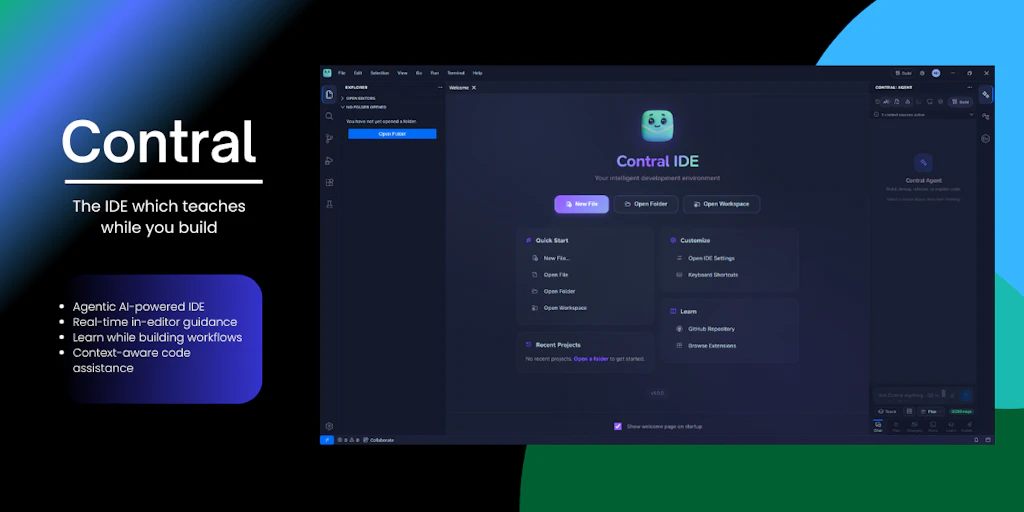Open the Terminal menu

point(456,73)
